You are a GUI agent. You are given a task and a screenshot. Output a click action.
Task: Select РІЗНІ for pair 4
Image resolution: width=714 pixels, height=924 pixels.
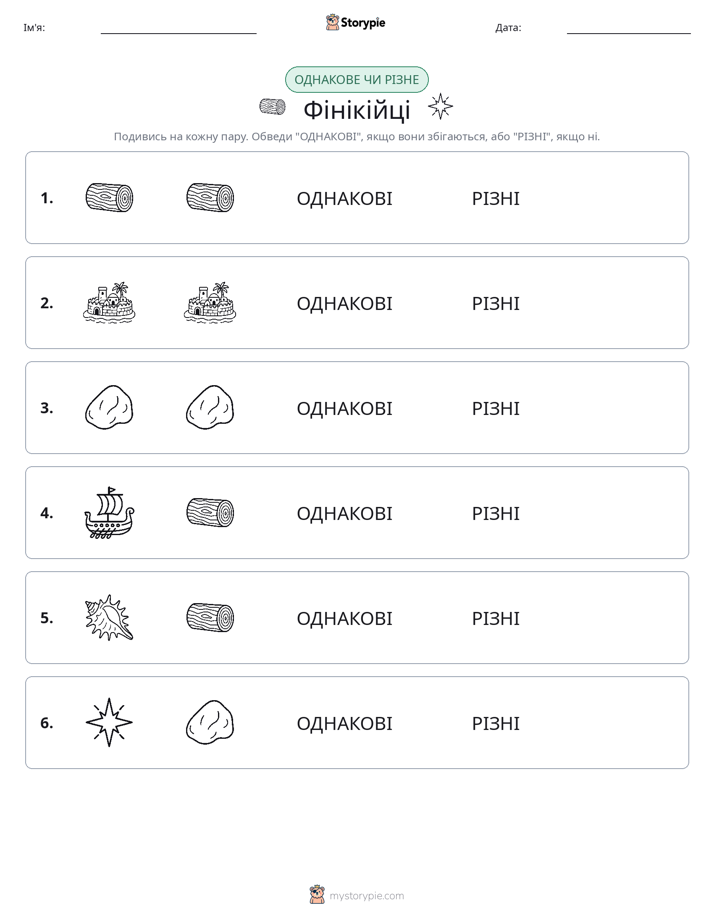click(x=496, y=513)
